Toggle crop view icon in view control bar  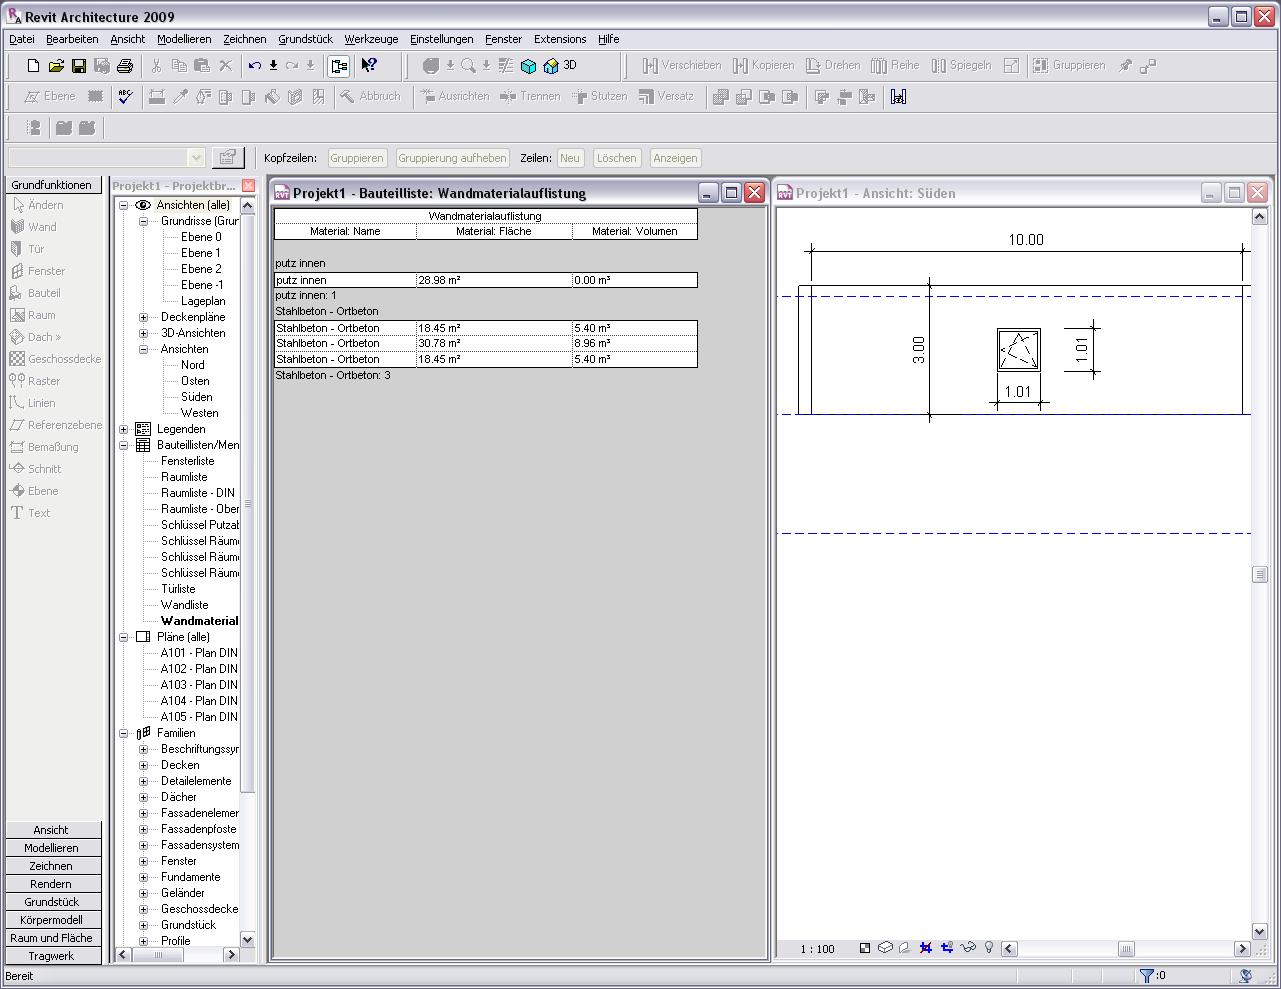[926, 948]
